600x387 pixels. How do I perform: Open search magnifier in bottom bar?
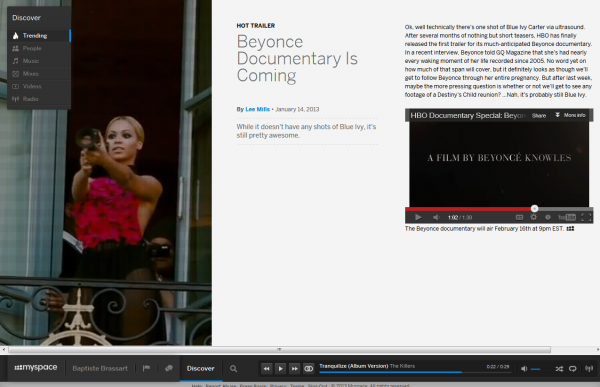point(233,368)
